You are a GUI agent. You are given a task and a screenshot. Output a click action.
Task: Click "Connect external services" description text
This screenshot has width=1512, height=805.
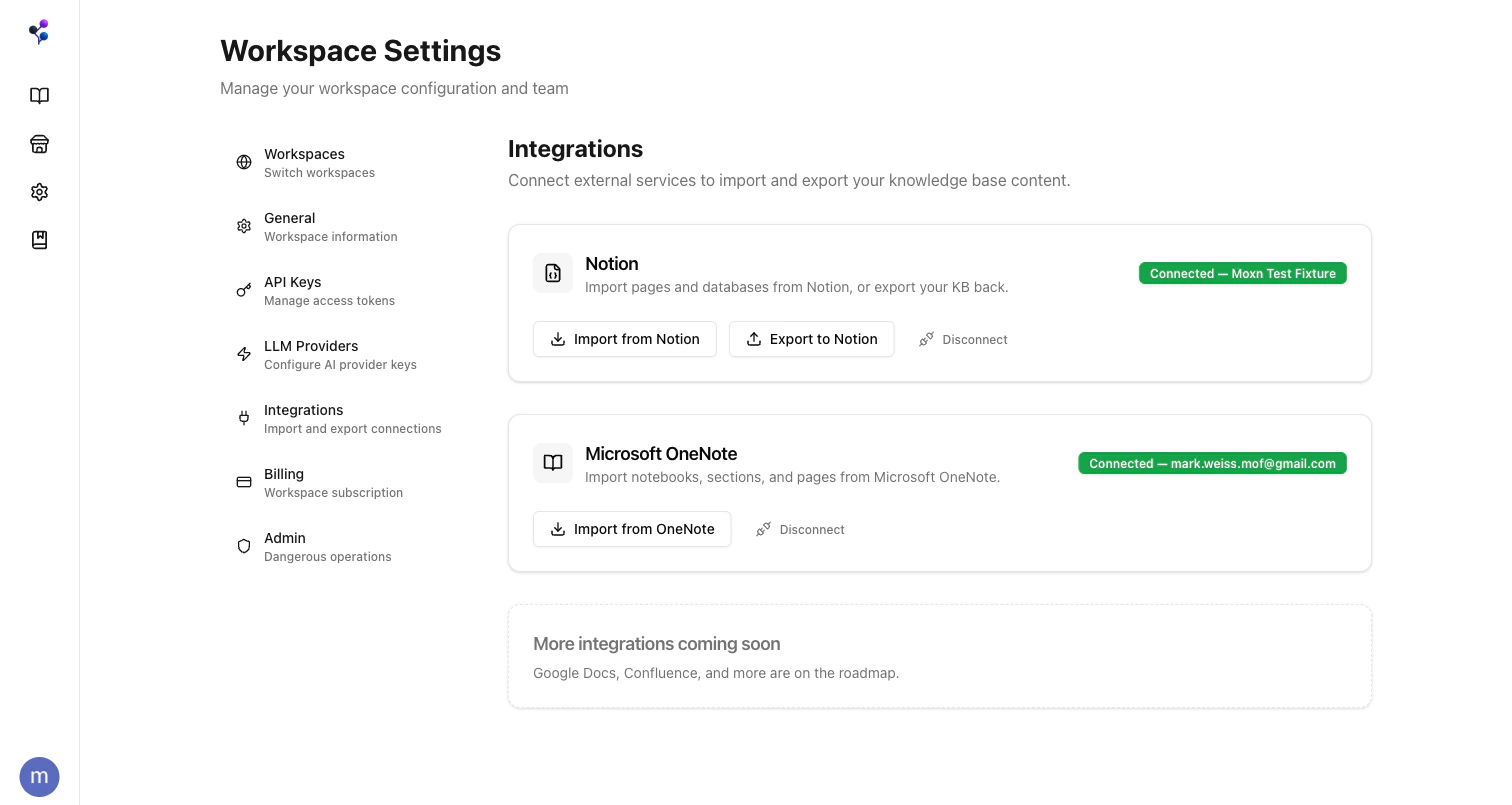click(789, 181)
